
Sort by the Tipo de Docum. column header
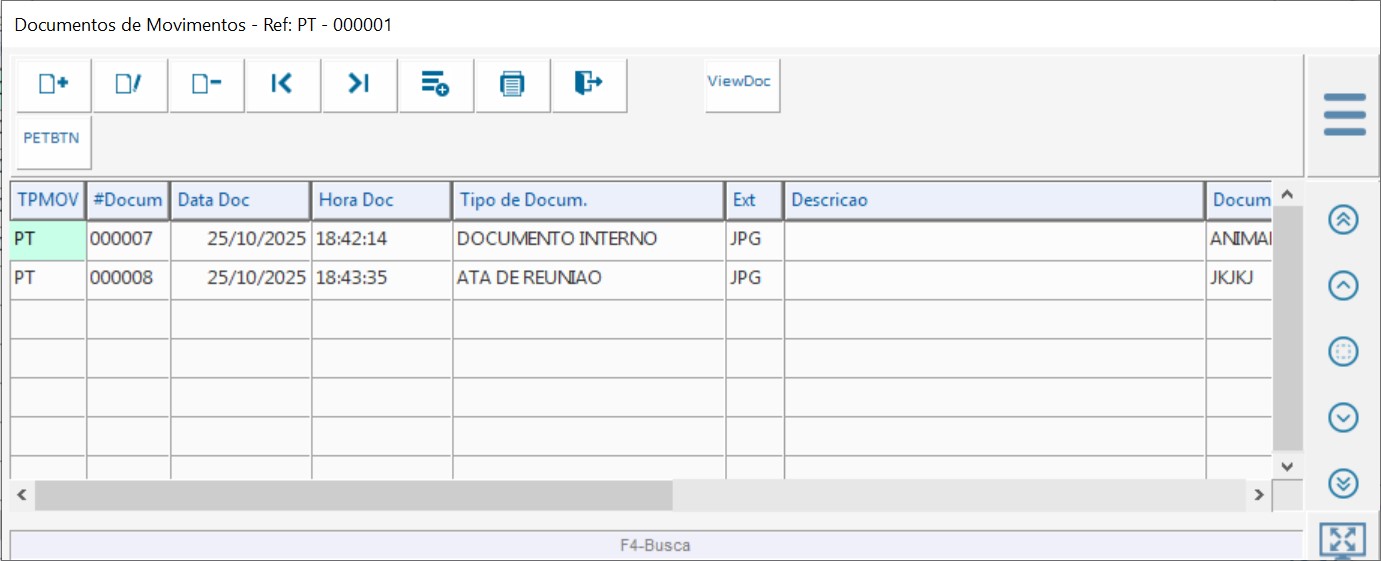point(588,200)
